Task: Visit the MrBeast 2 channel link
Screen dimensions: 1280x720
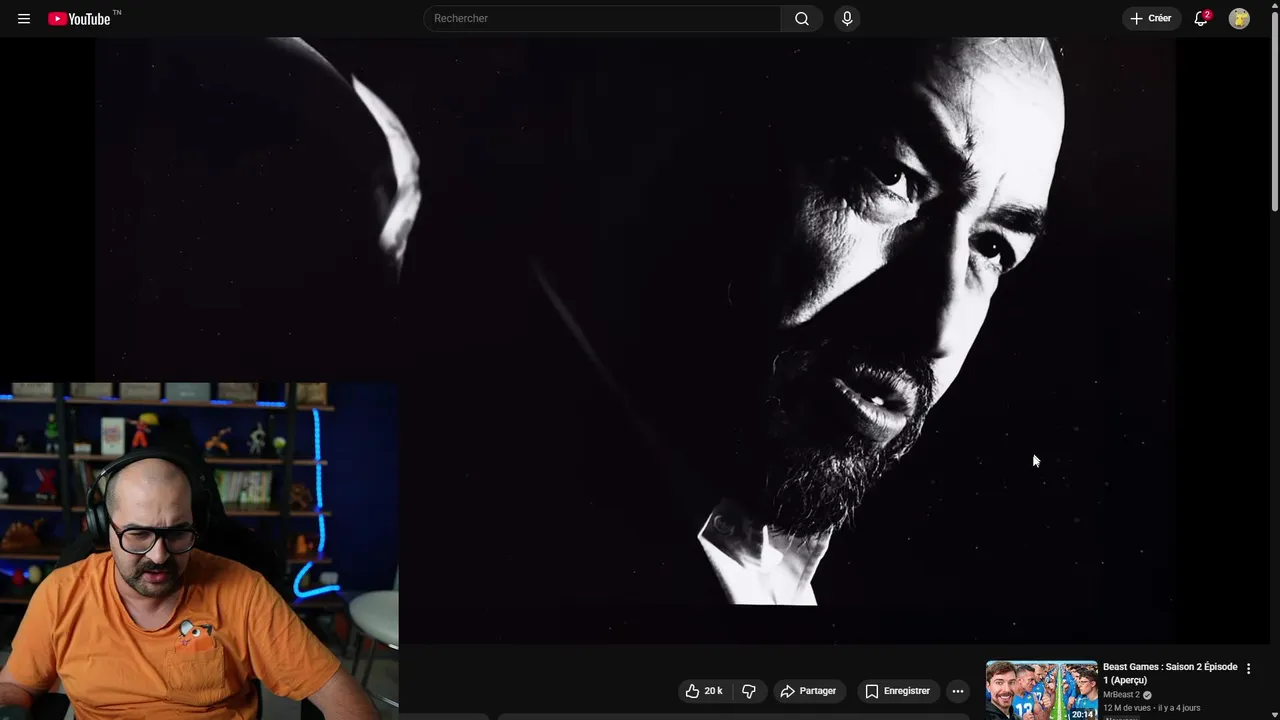Action: (x=1121, y=695)
